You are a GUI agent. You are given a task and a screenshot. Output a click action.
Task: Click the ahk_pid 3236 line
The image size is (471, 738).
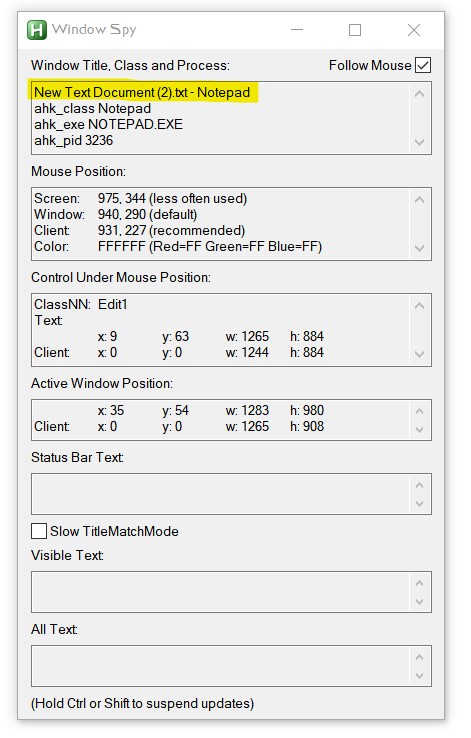click(73, 141)
